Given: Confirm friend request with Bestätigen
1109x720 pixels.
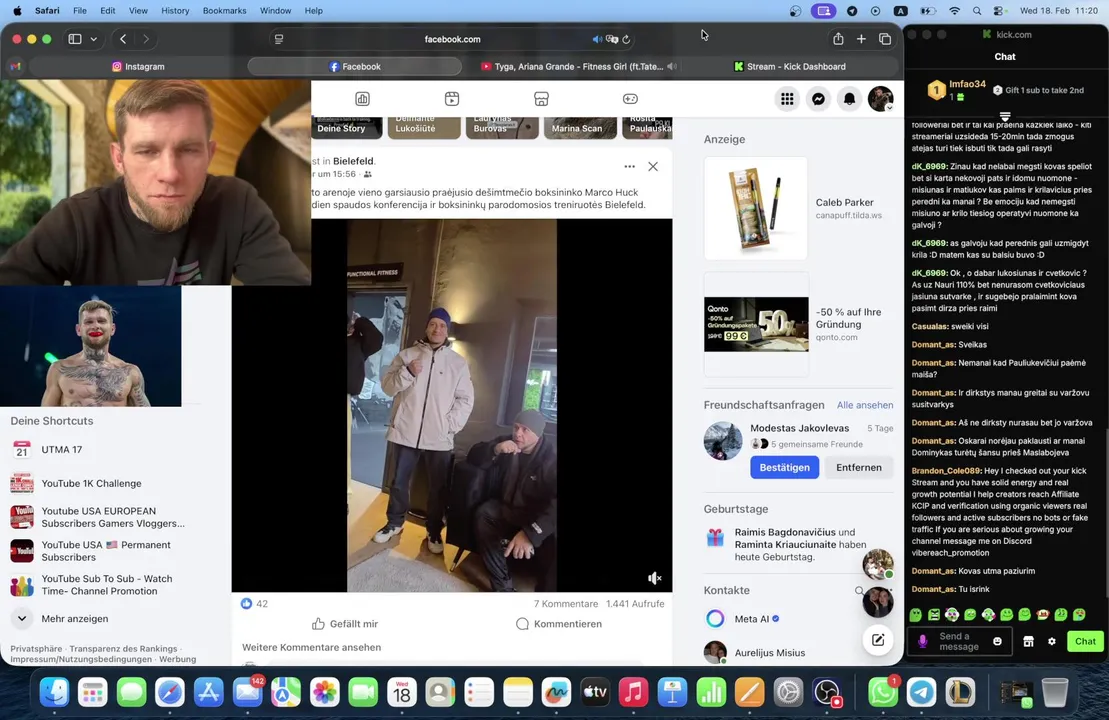Looking at the screenshot, I should coord(784,468).
